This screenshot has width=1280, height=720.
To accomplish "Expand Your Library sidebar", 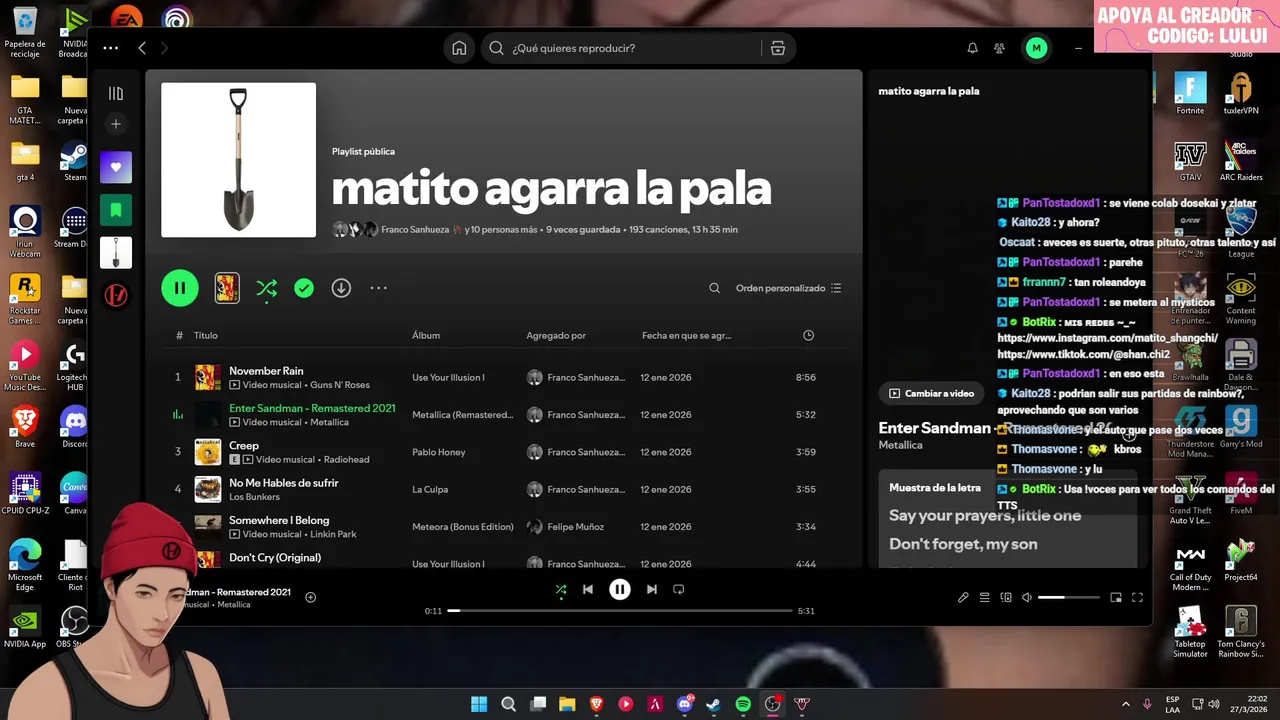I will [116, 93].
